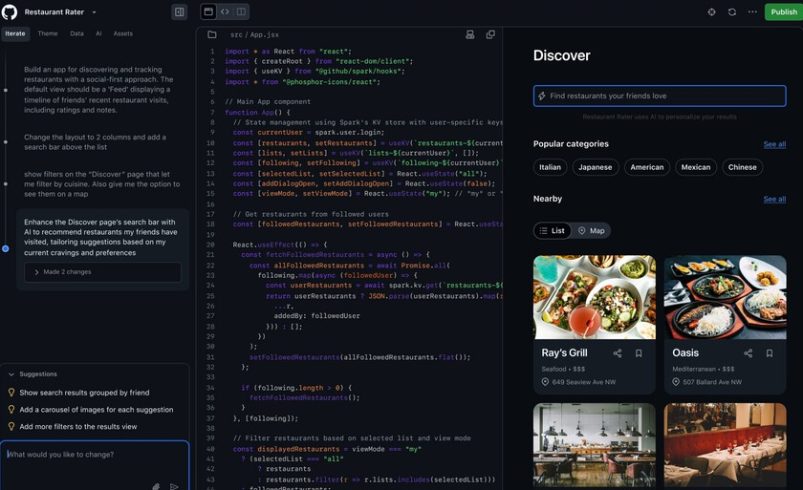Switch Nearby view to Map
The image size is (803, 490).
pyautogui.click(x=591, y=231)
